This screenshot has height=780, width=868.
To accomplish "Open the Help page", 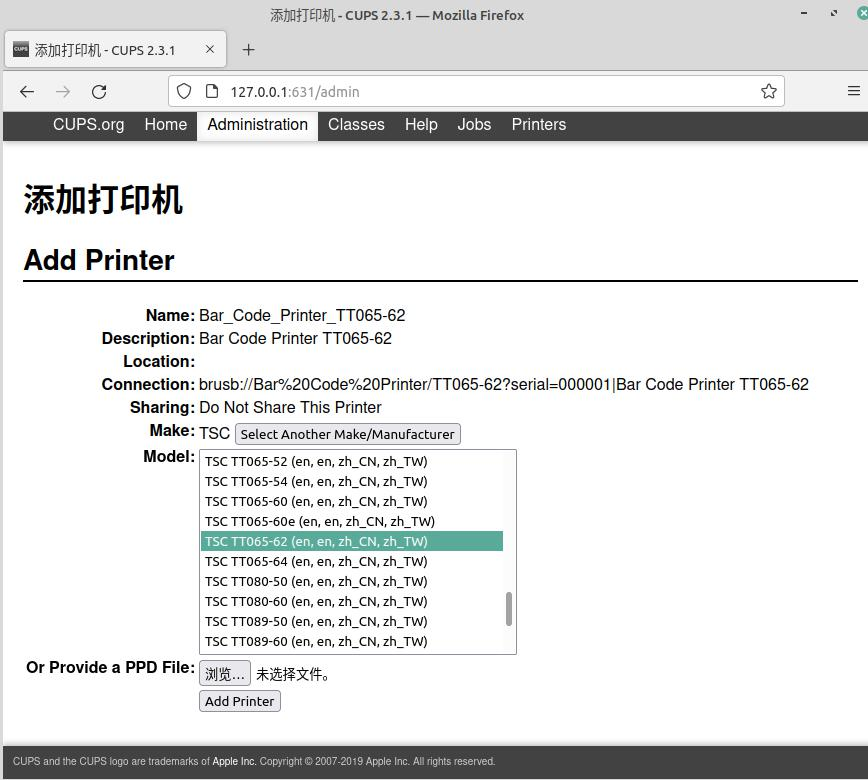I will point(421,125).
